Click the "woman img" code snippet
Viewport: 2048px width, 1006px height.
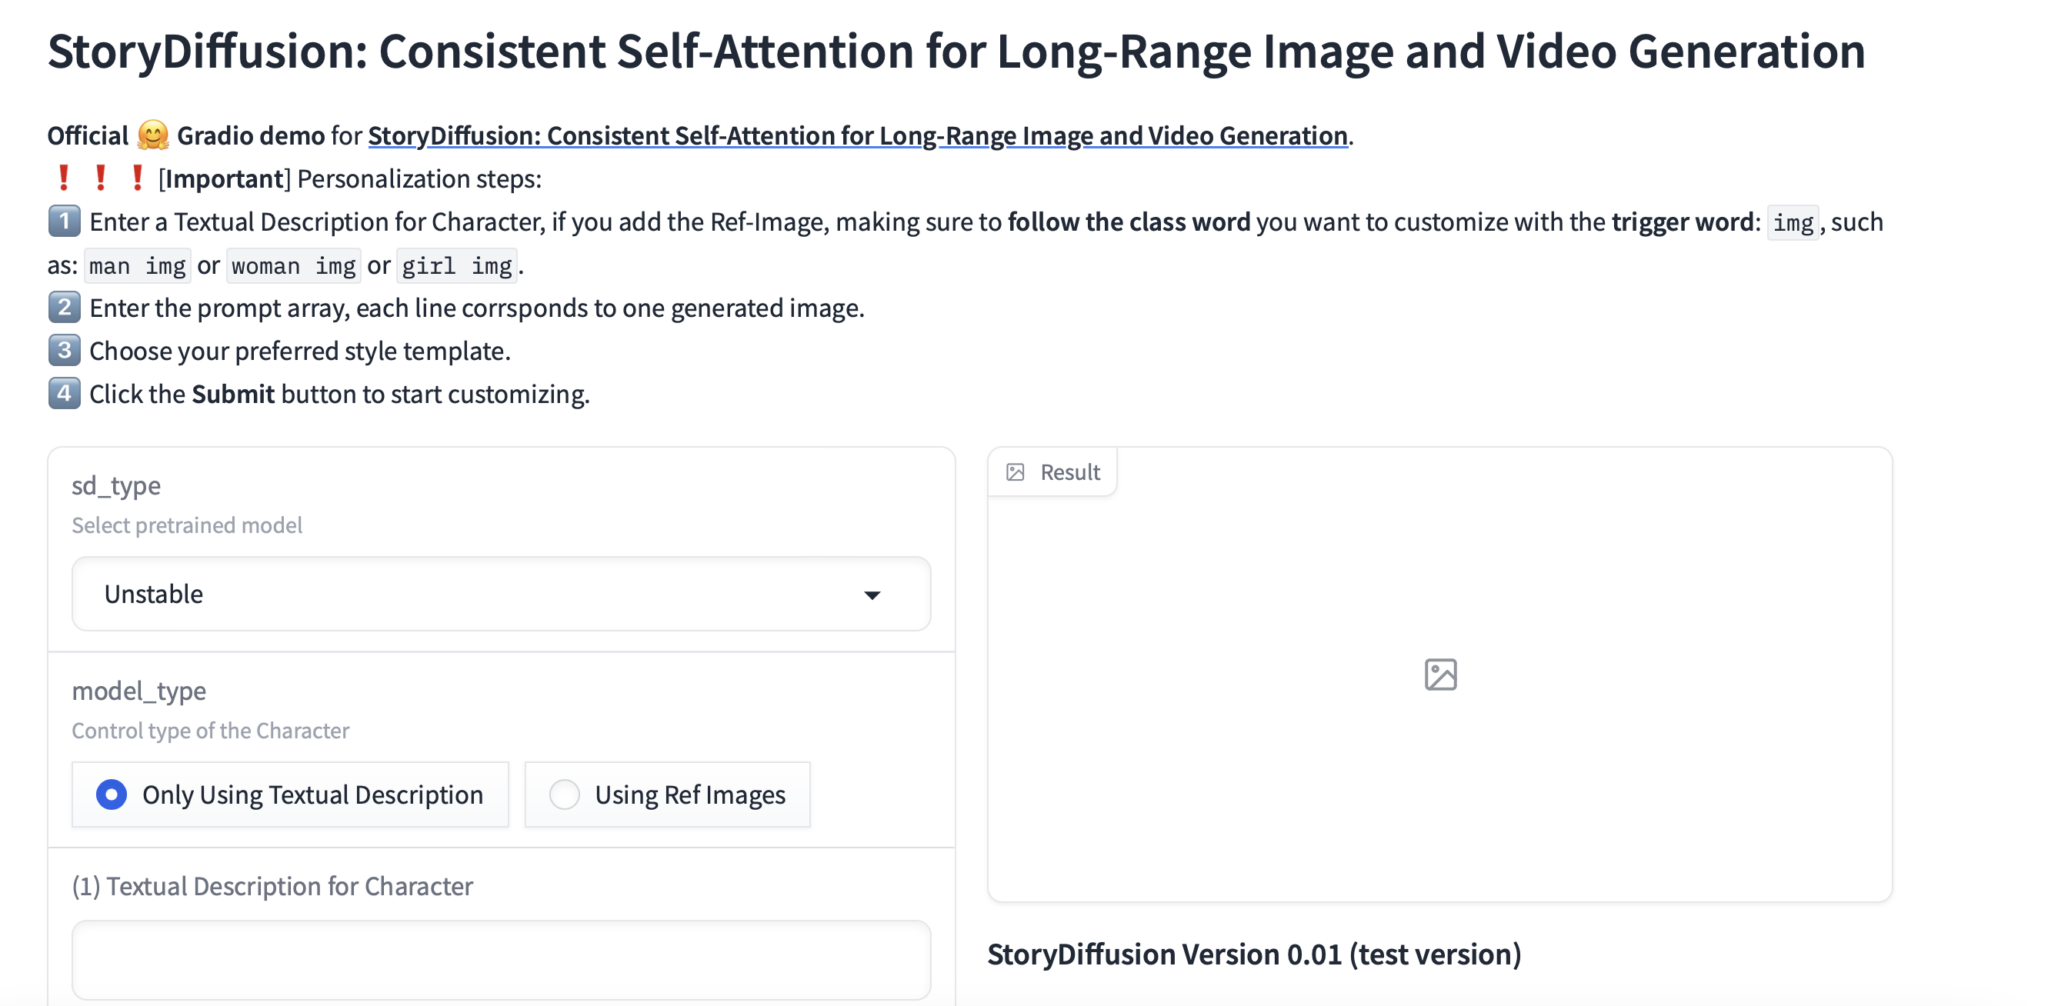click(293, 266)
